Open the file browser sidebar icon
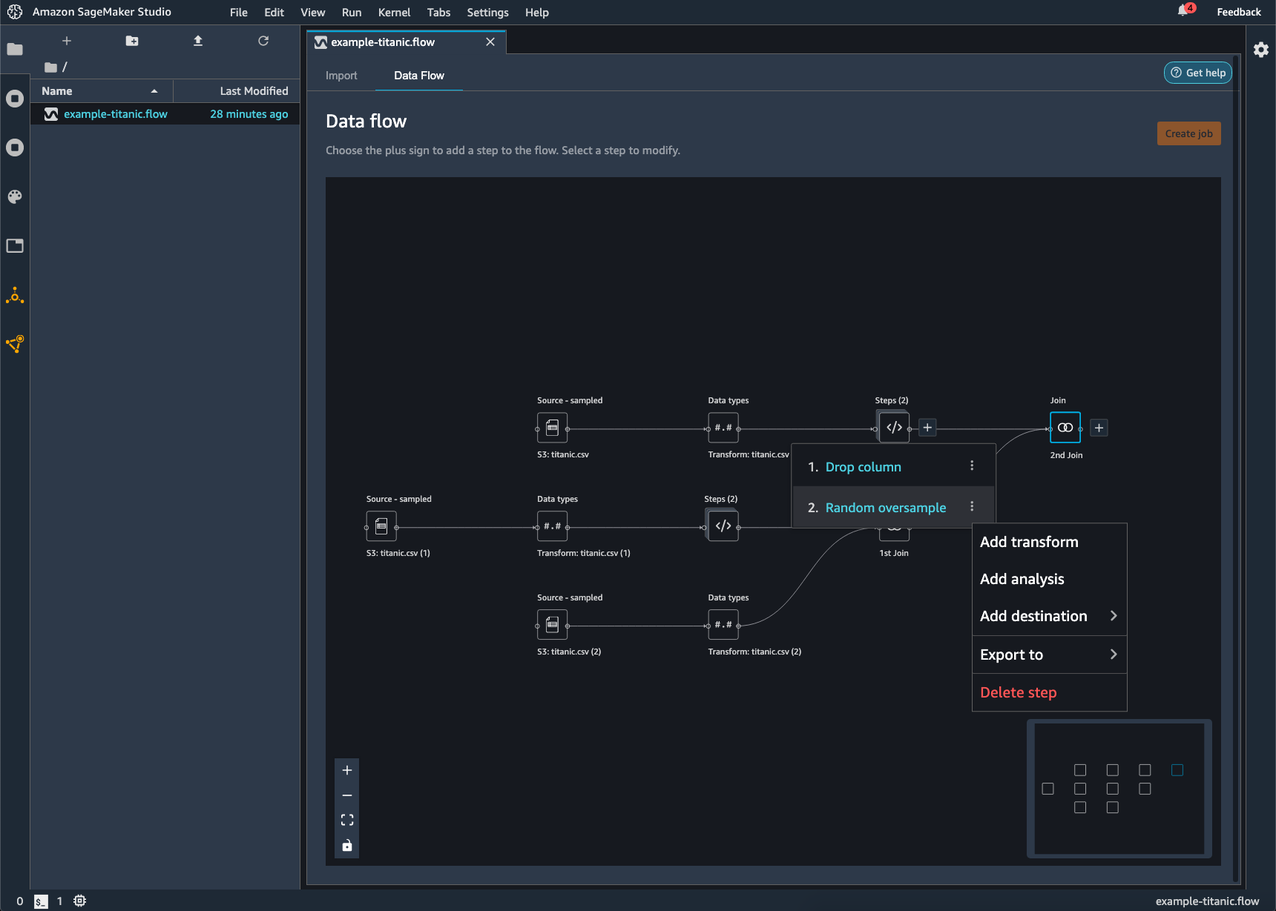This screenshot has width=1276, height=911. pyautogui.click(x=15, y=49)
